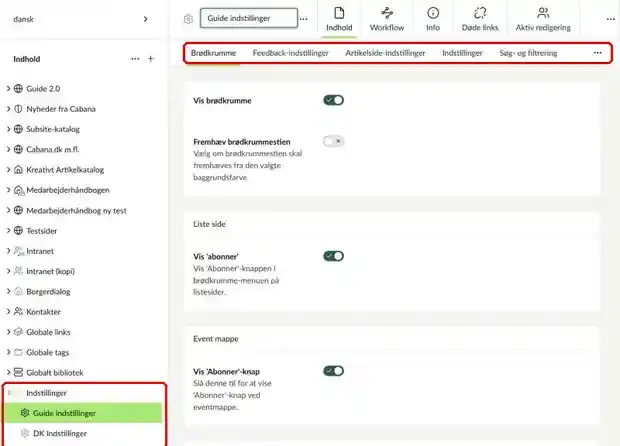Open Aktiv redigering users icon
The image size is (620, 446).
tap(543, 13)
